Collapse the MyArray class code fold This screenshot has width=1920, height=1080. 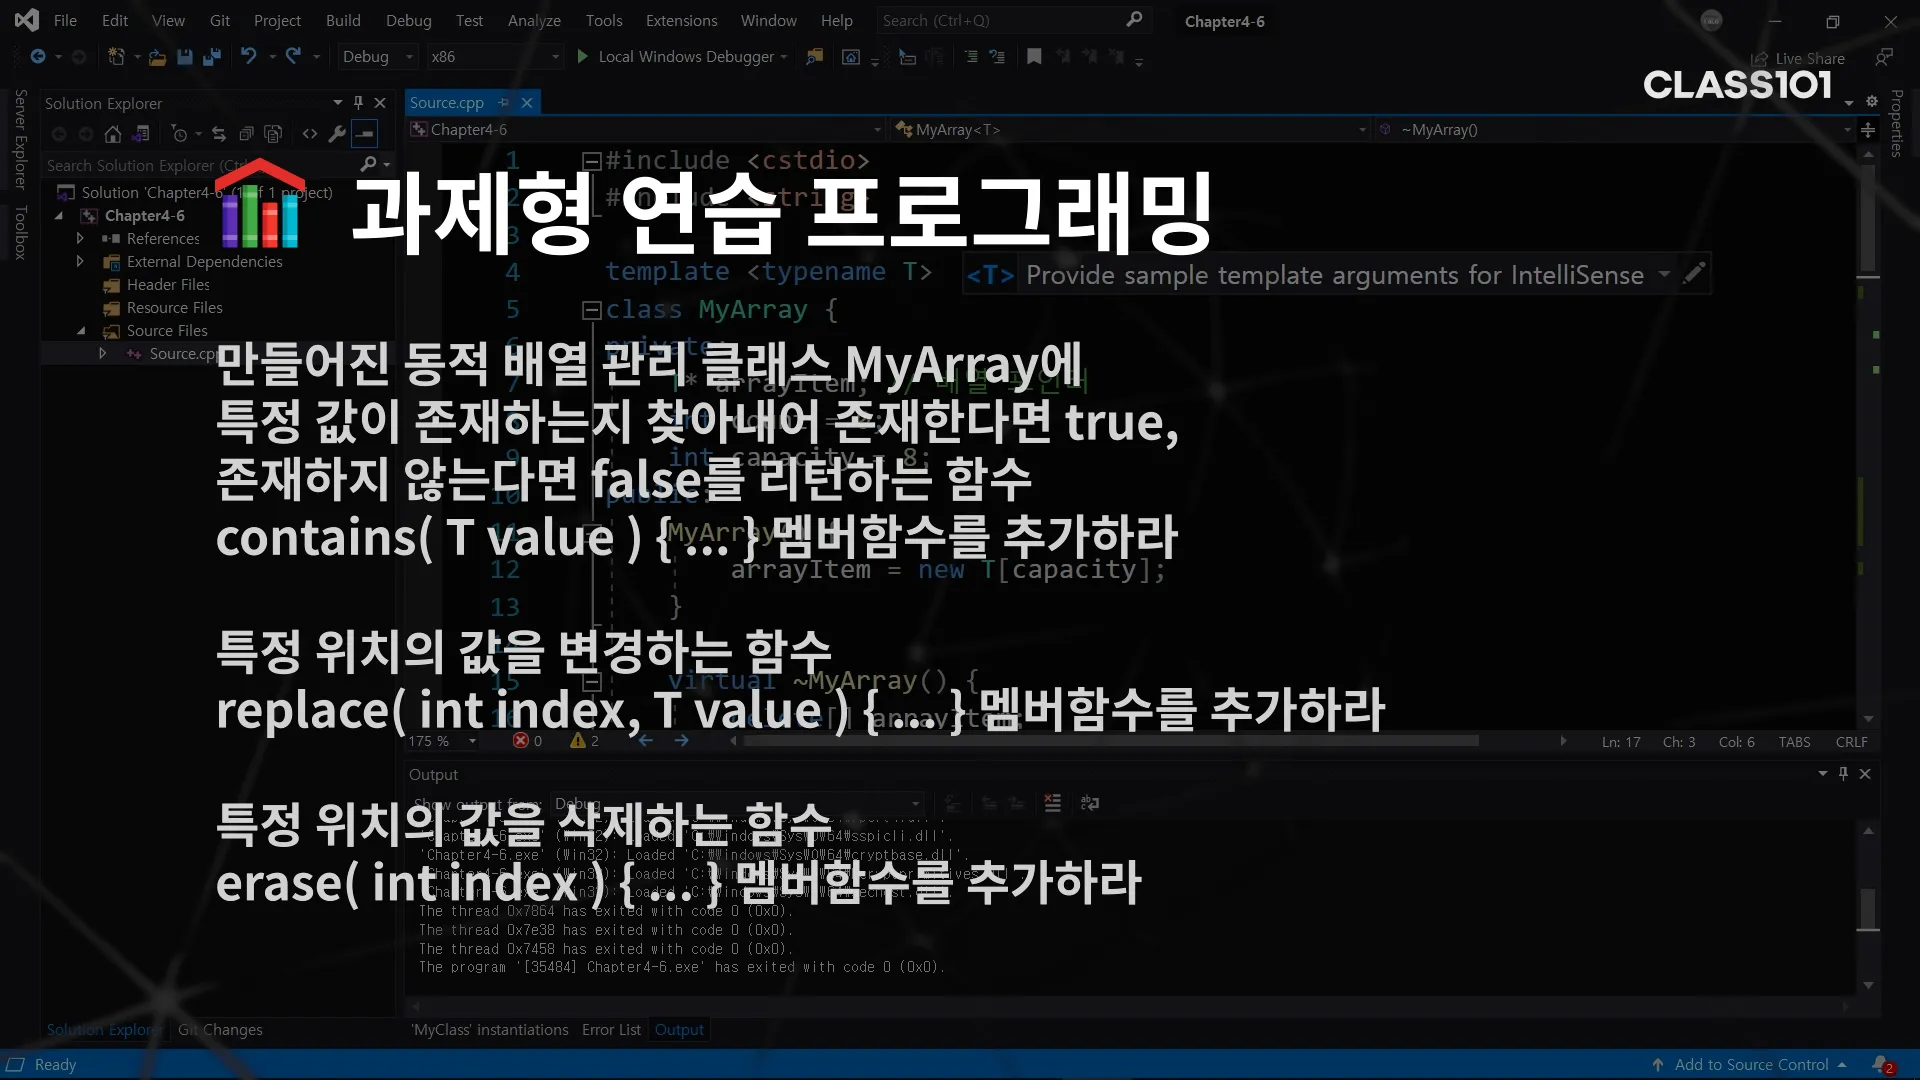tap(591, 310)
